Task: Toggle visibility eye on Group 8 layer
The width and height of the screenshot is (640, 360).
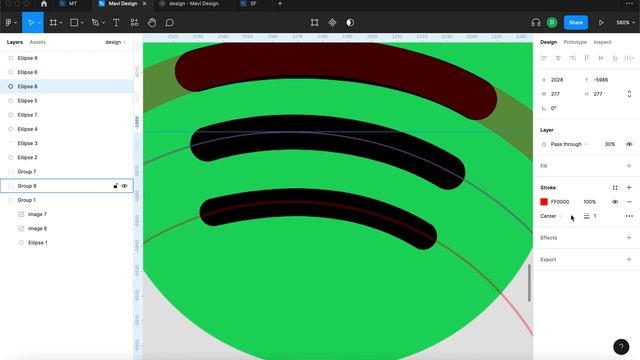Action: [x=124, y=186]
